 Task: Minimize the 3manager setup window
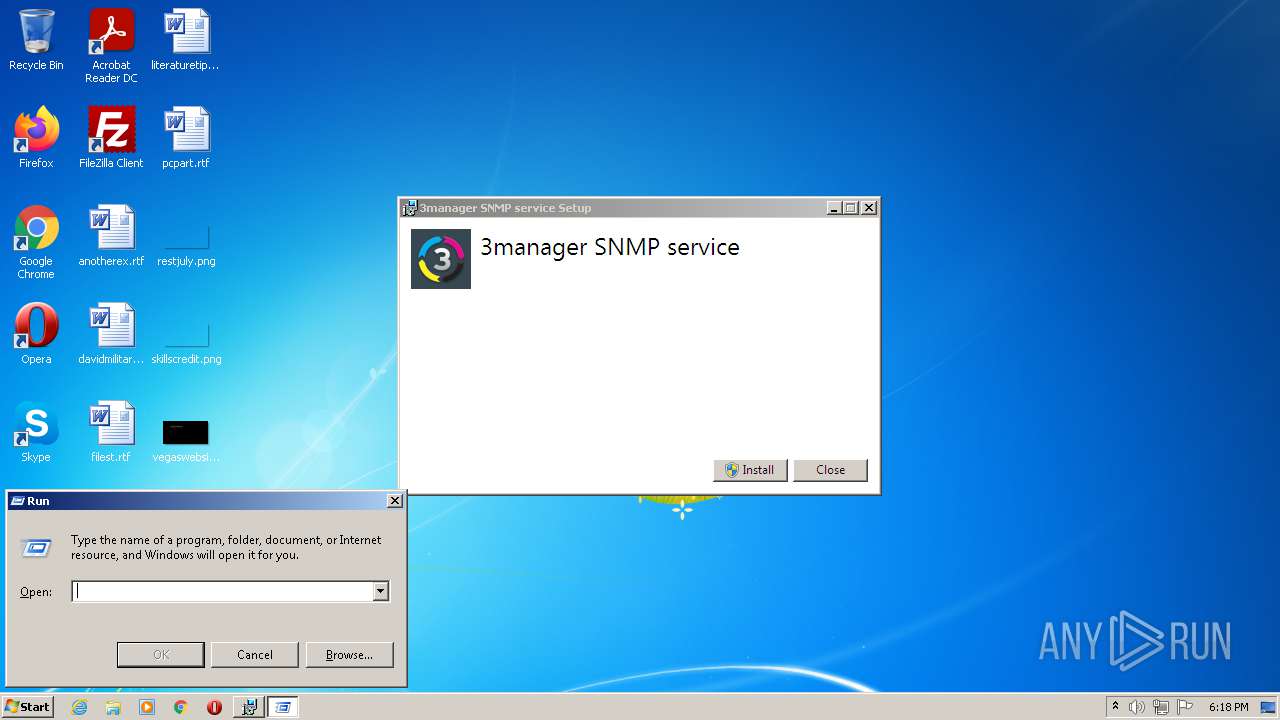click(834, 208)
